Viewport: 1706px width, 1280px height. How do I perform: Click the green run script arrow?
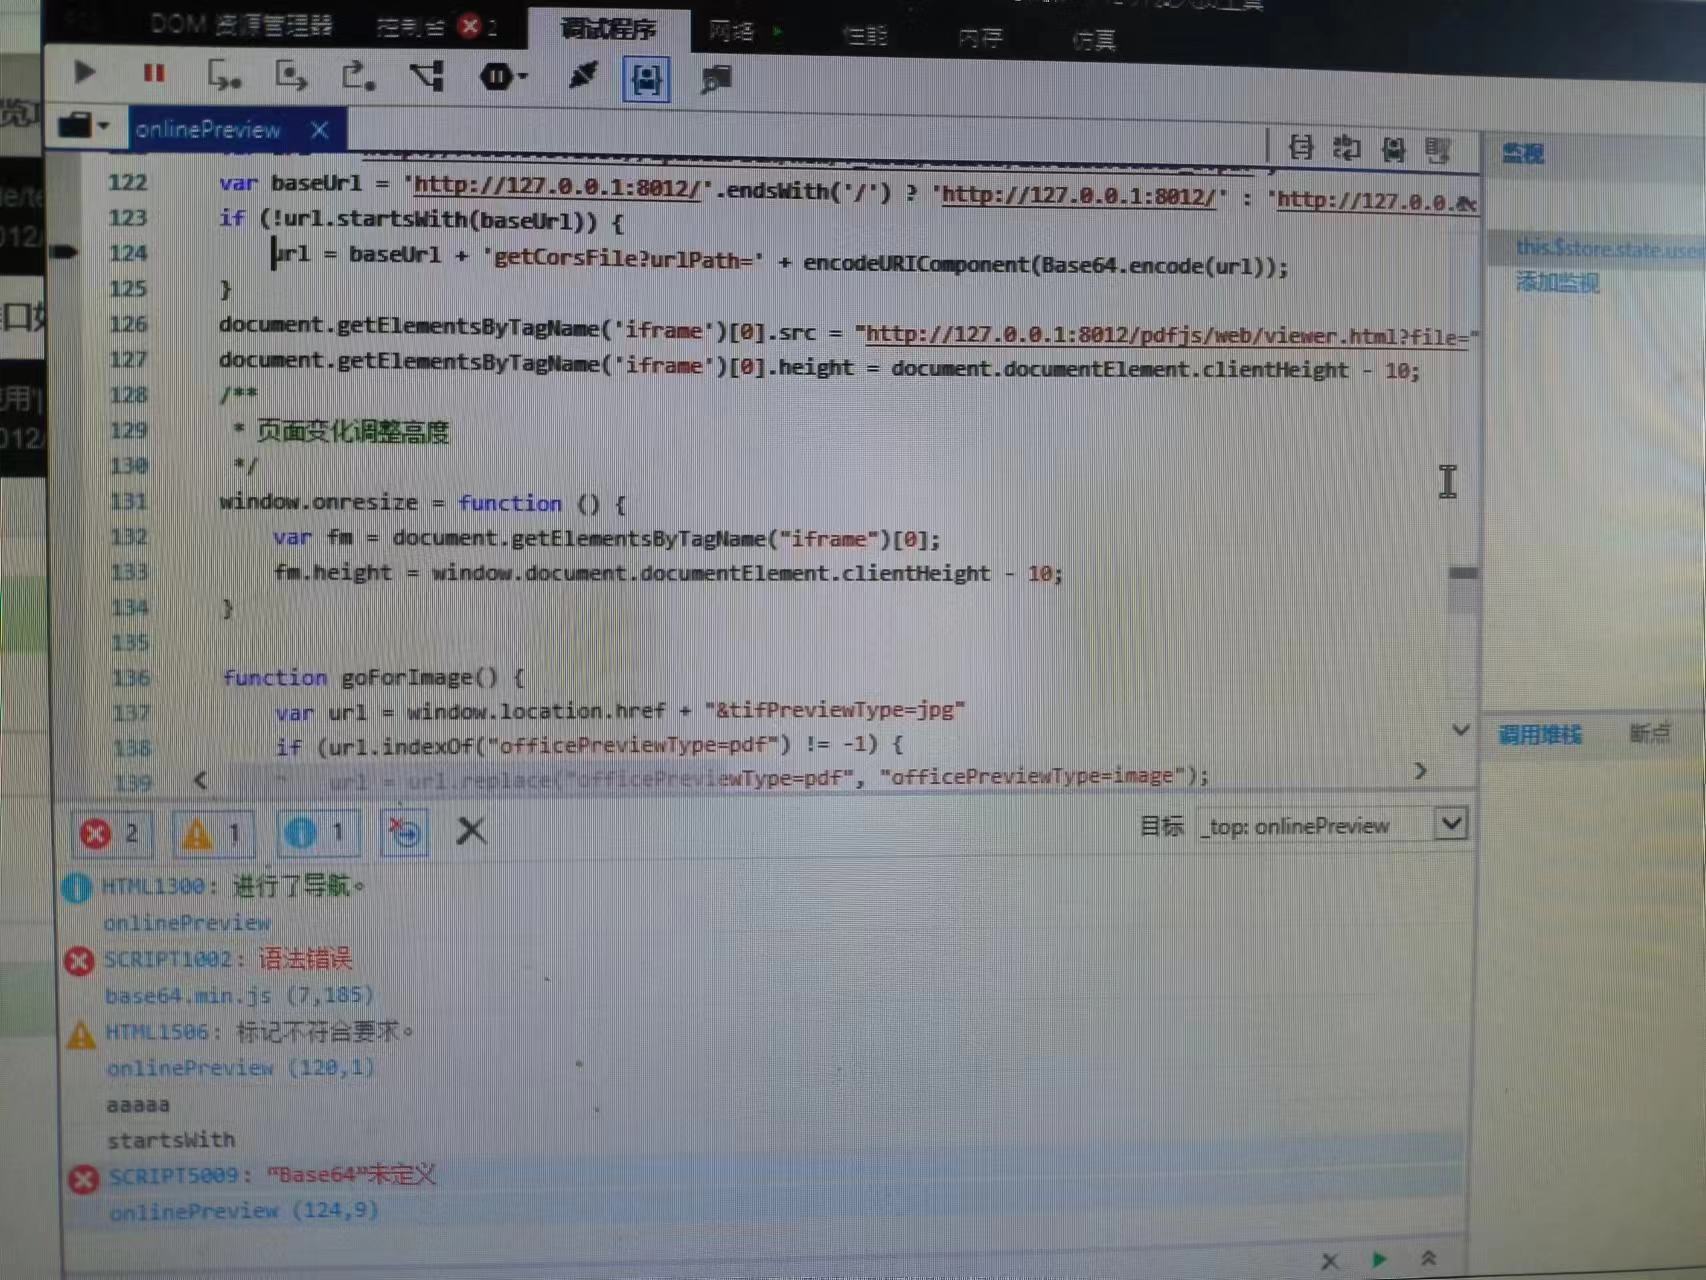tap(1380, 1259)
